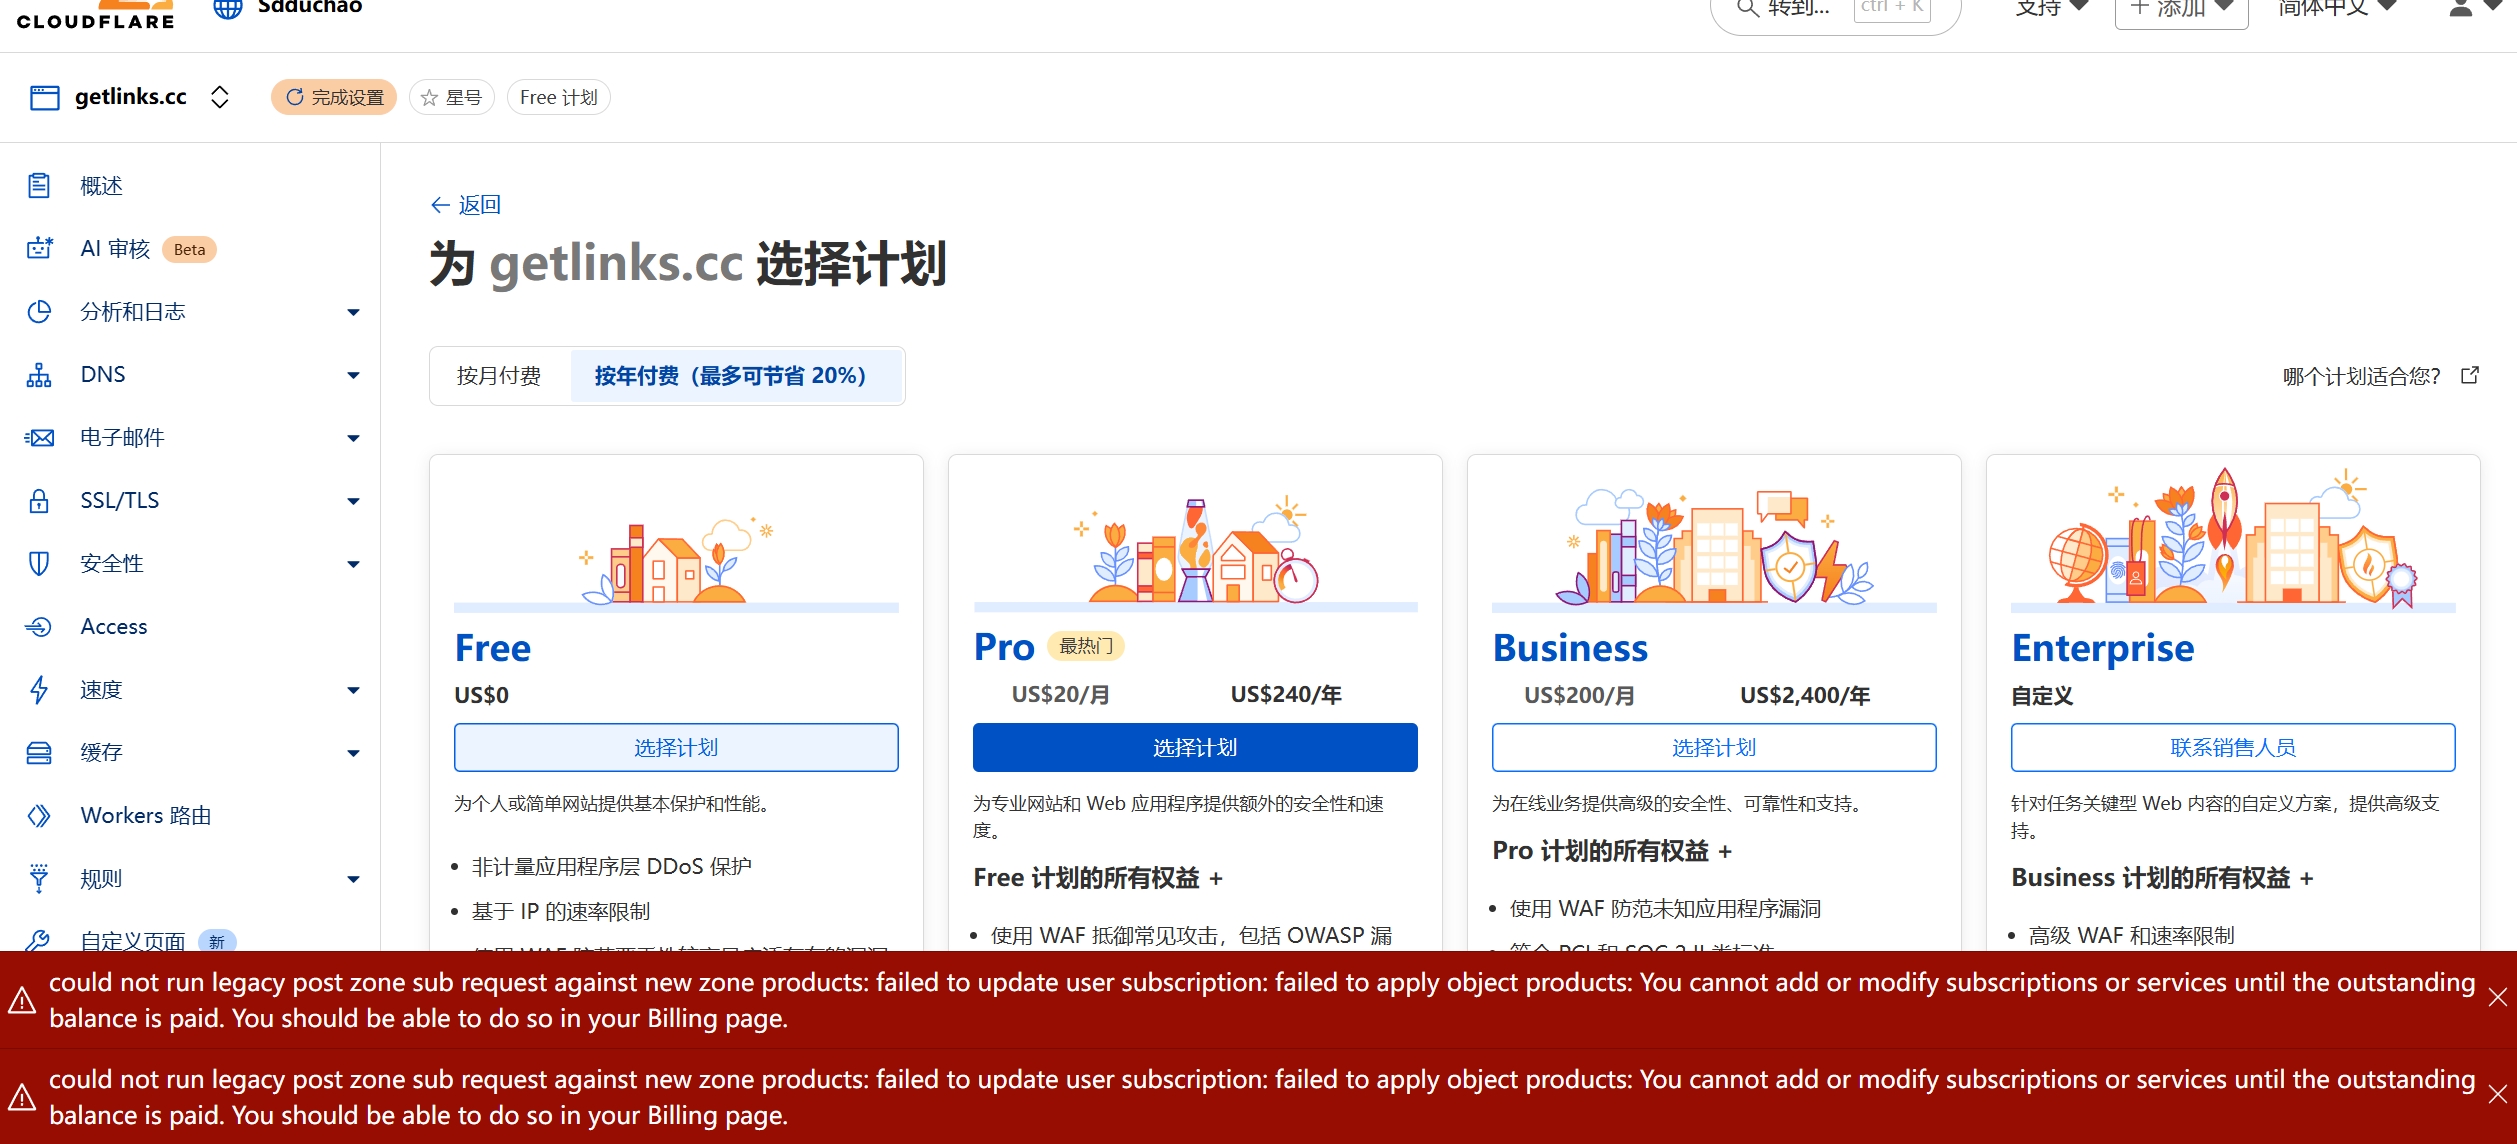The width and height of the screenshot is (2517, 1144).
Task: Dismiss the first red error banner
Action: pos(2497,997)
